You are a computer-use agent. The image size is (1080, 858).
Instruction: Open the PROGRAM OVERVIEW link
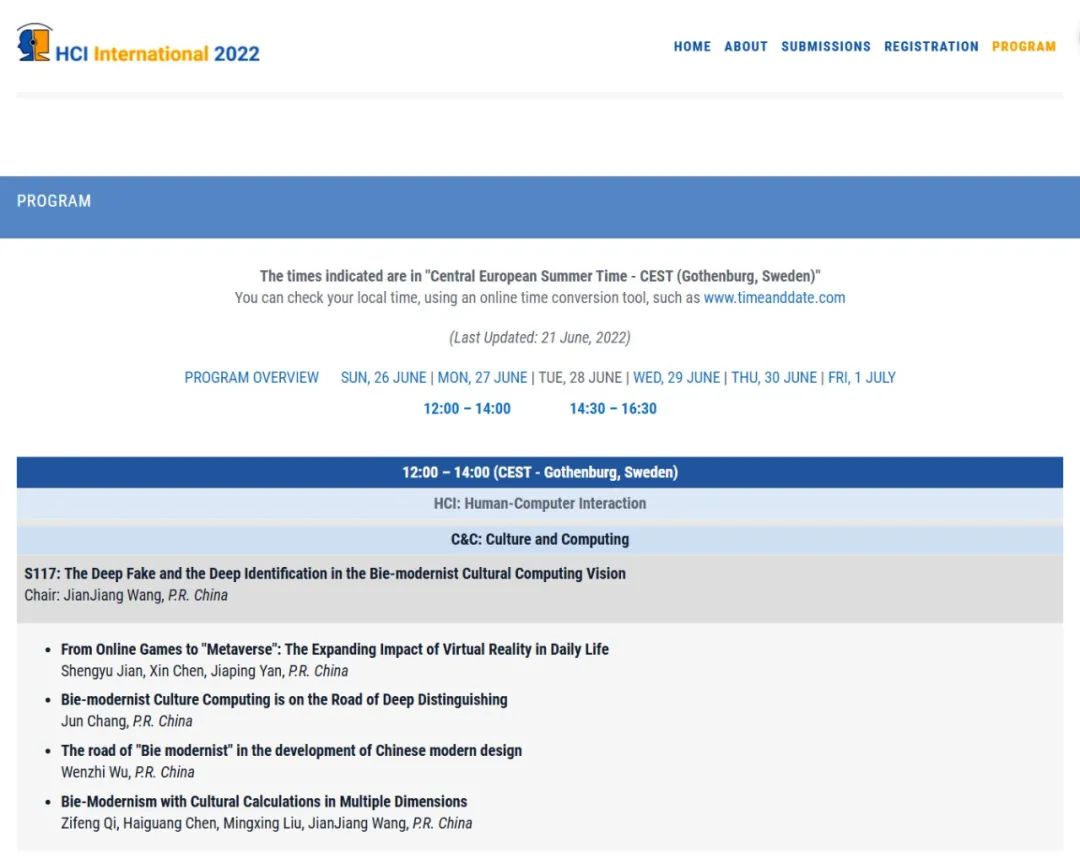[251, 378]
